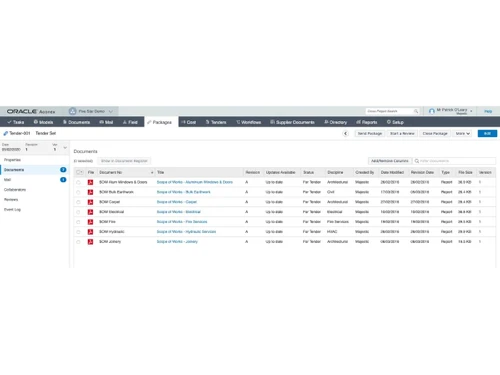500x375 pixels.
Task: Open PDF icon for BOM Alum Windows & Doors
Action: tap(90, 182)
